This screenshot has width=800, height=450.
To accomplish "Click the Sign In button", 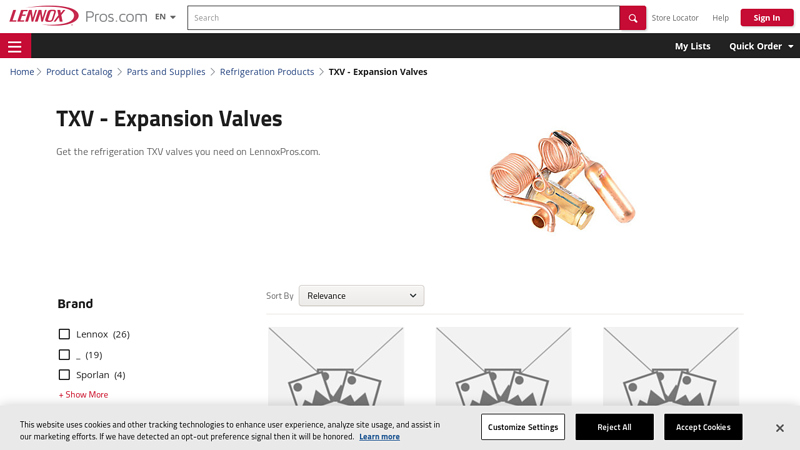I will pyautogui.click(x=766, y=18).
